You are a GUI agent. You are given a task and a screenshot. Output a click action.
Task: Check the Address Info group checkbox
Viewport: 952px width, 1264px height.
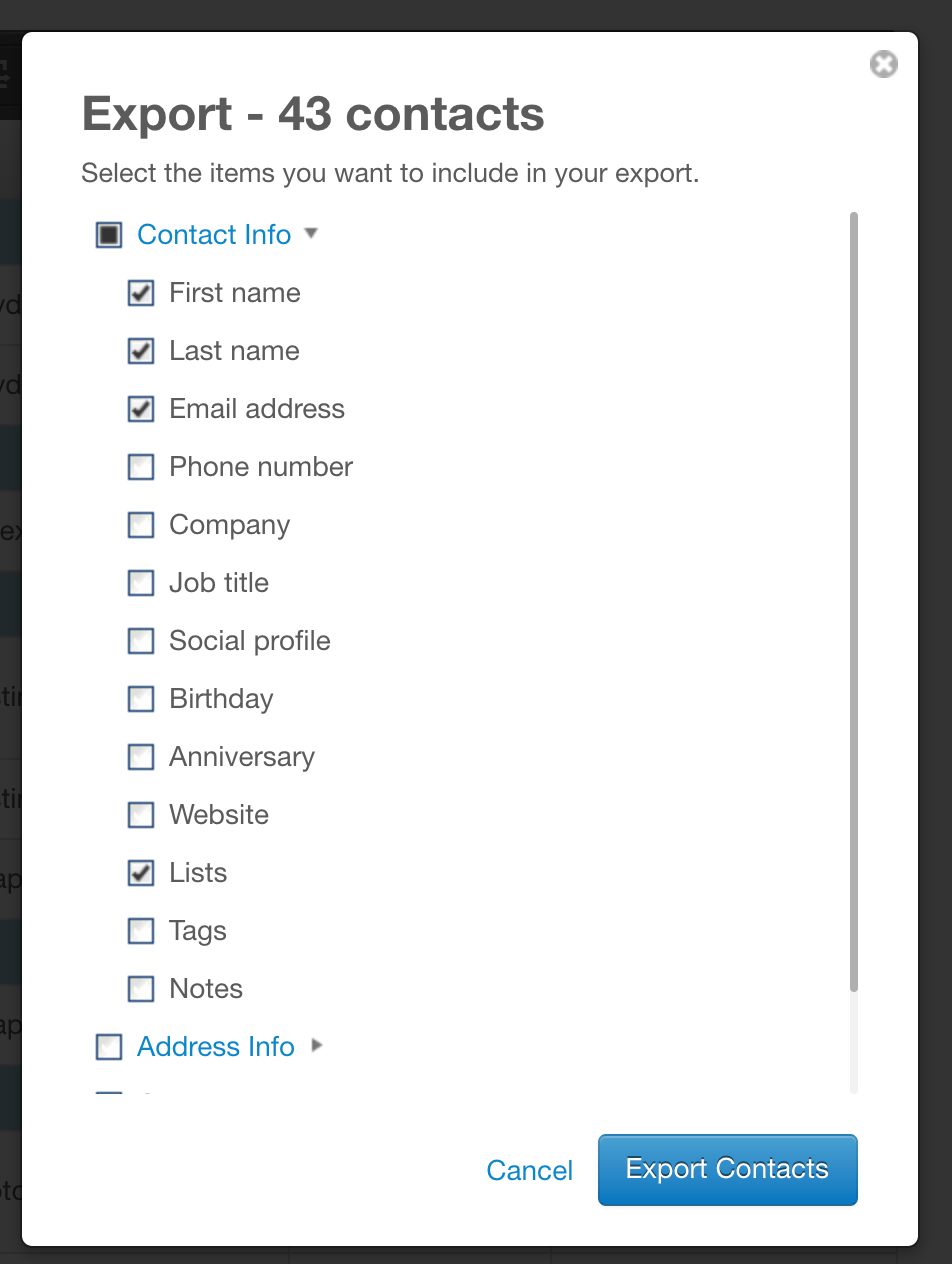click(109, 1047)
